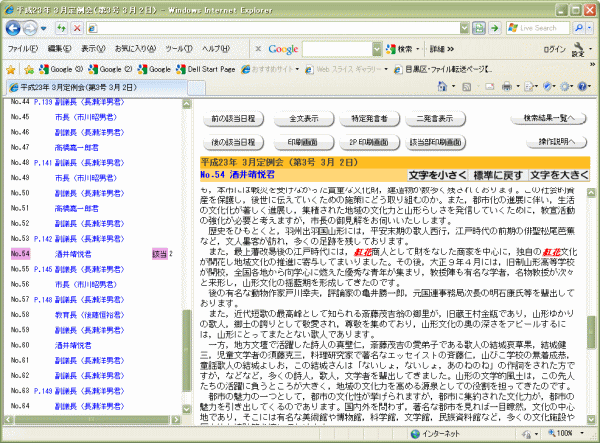
Task: Open the ヘルプ(H) menu
Action: tap(216, 49)
